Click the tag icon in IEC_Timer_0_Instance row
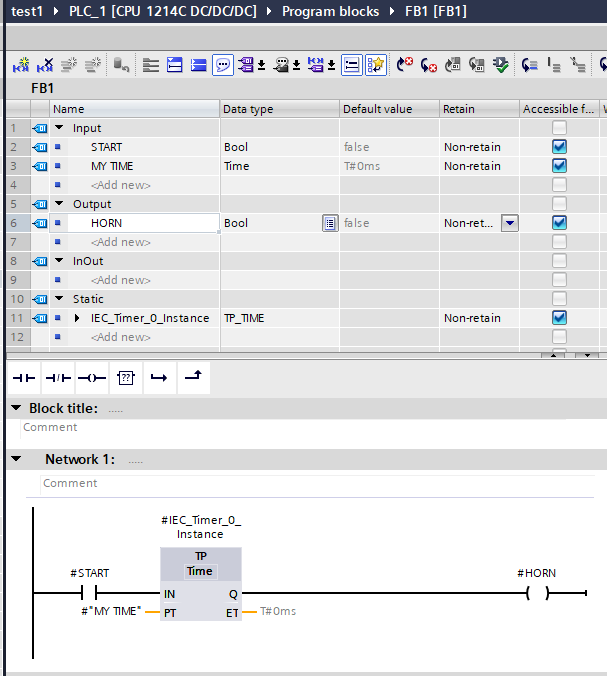Screen dimensions: 607x676 40,318
